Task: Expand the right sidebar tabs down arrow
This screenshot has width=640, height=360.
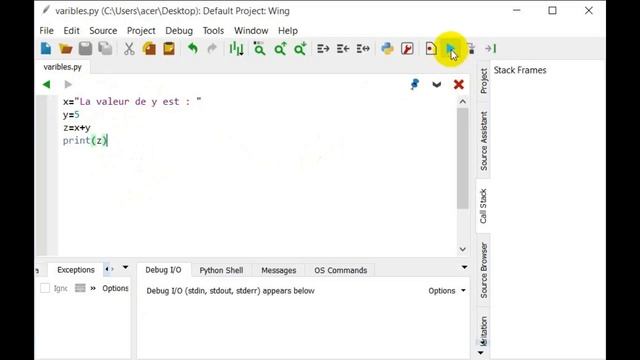Action: coord(481,353)
